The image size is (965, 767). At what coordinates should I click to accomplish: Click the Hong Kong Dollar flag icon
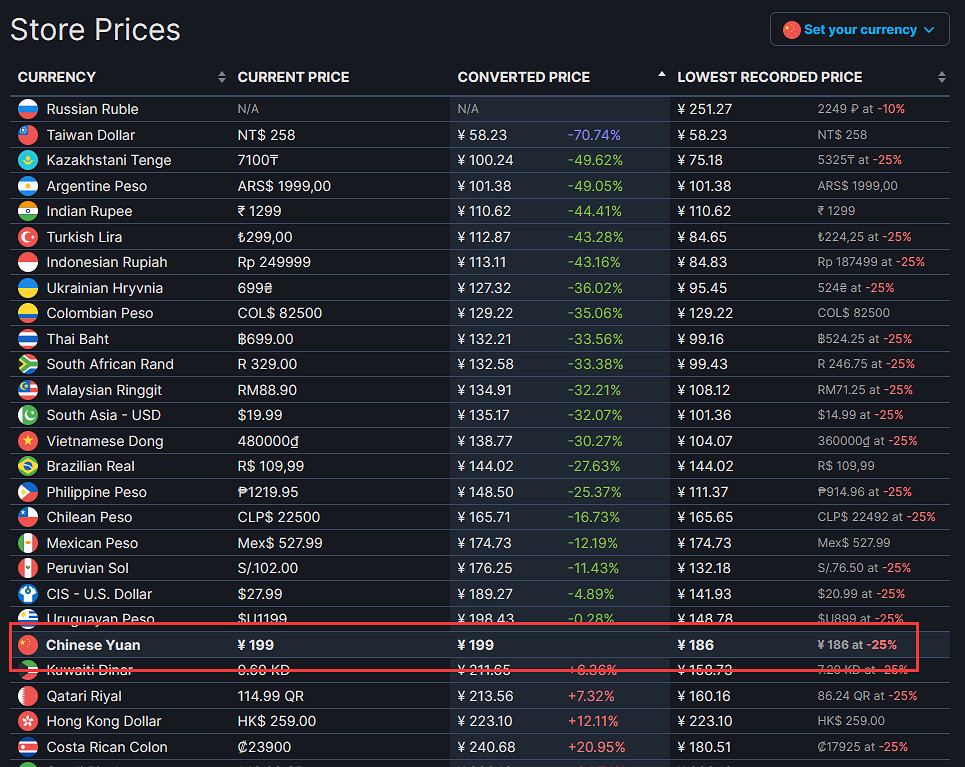[28, 721]
